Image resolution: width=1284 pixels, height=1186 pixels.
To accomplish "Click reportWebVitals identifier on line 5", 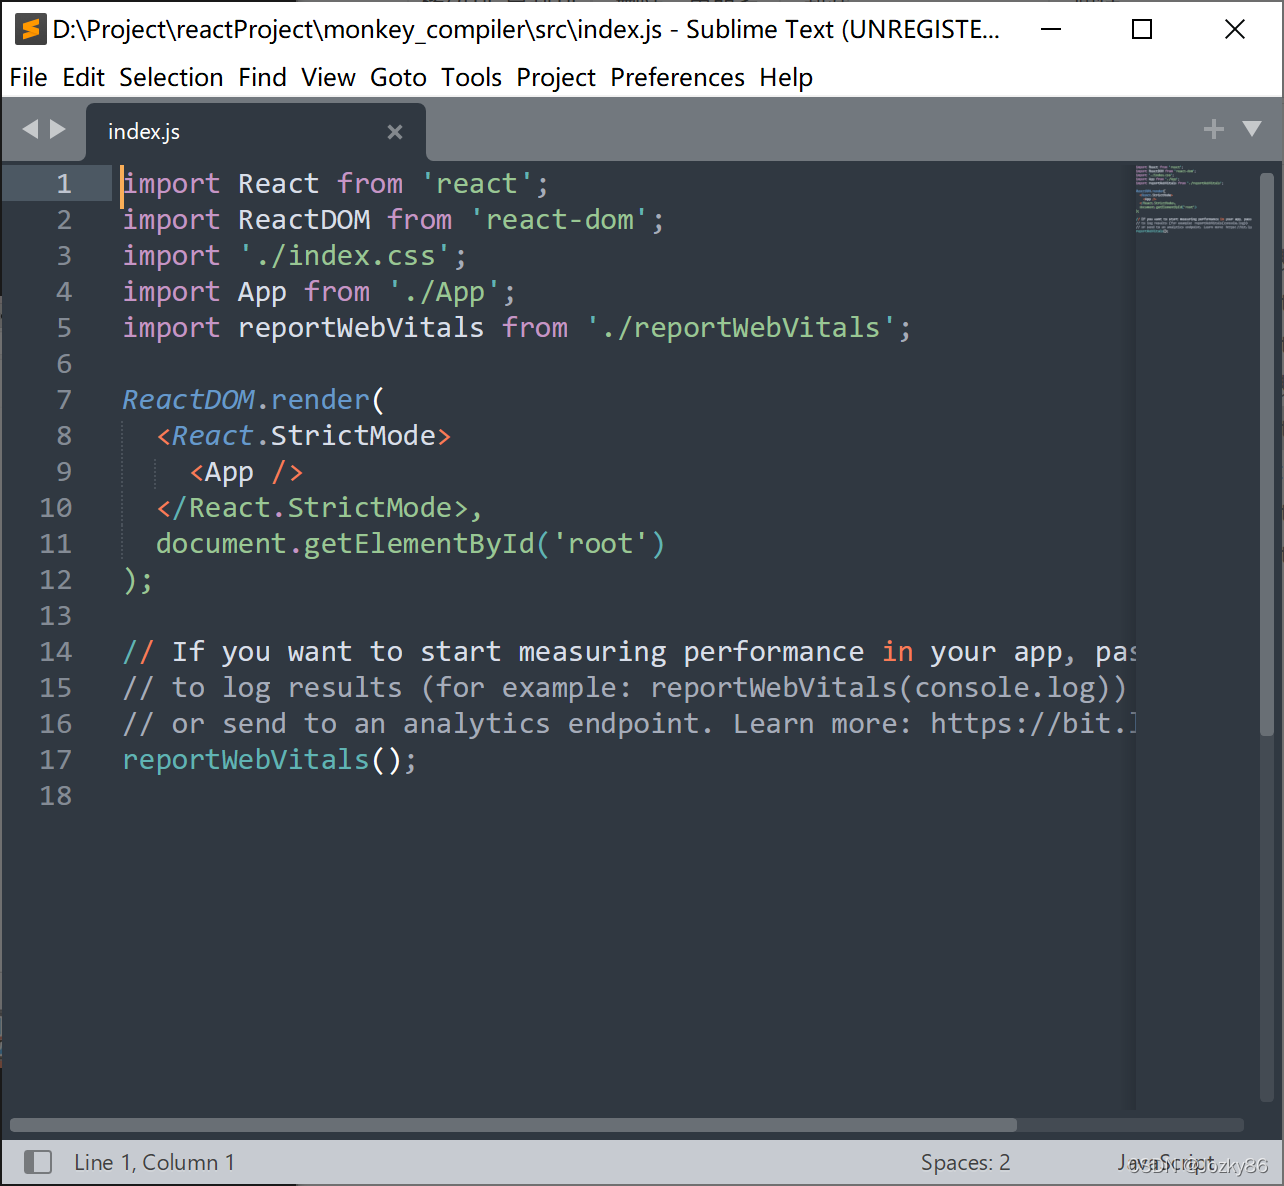I will [x=361, y=328].
